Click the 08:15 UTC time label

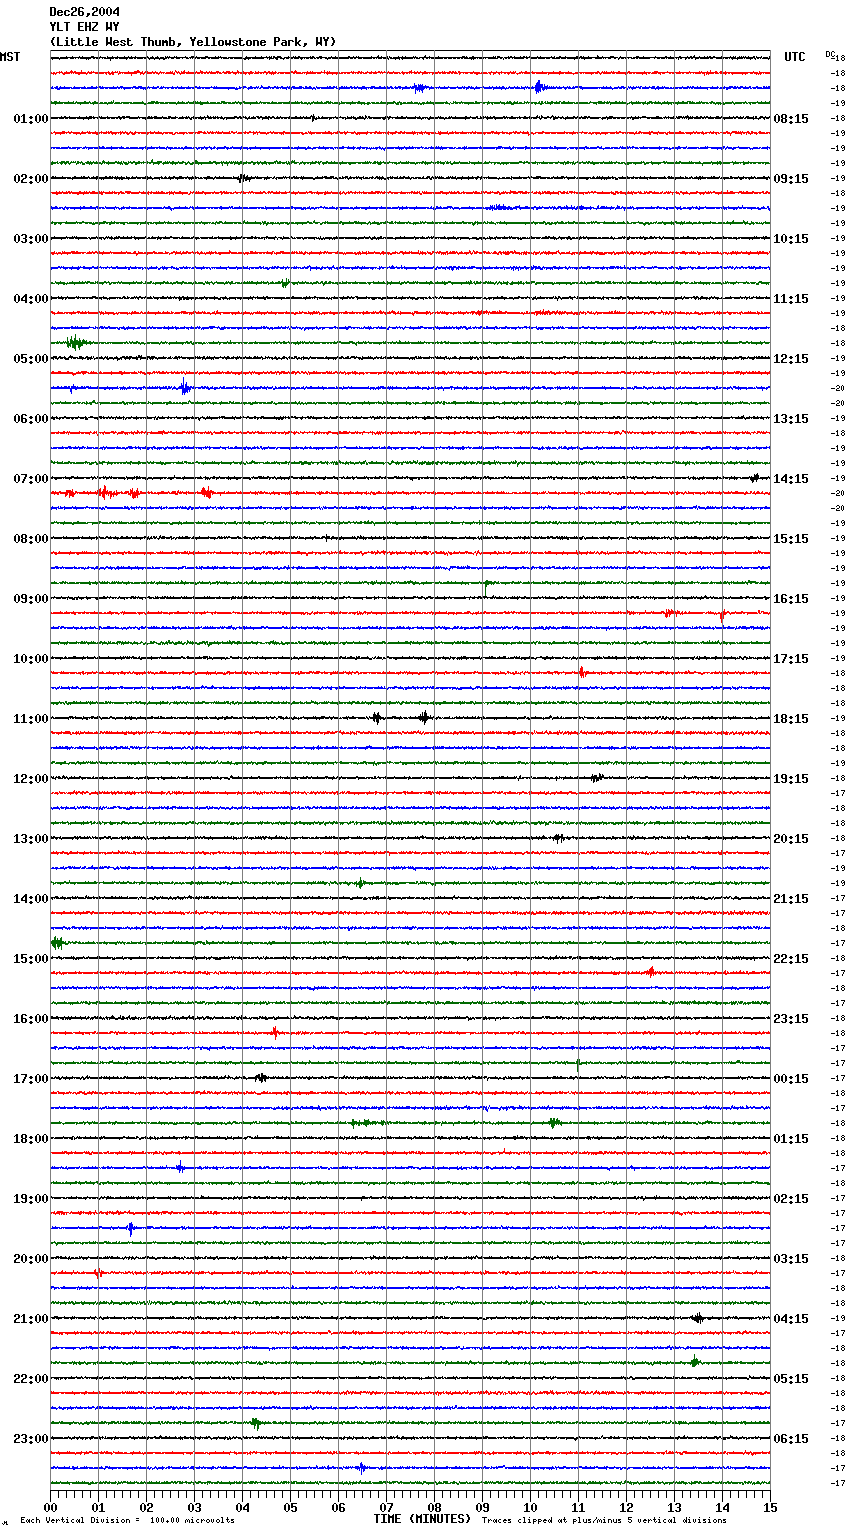791,119
